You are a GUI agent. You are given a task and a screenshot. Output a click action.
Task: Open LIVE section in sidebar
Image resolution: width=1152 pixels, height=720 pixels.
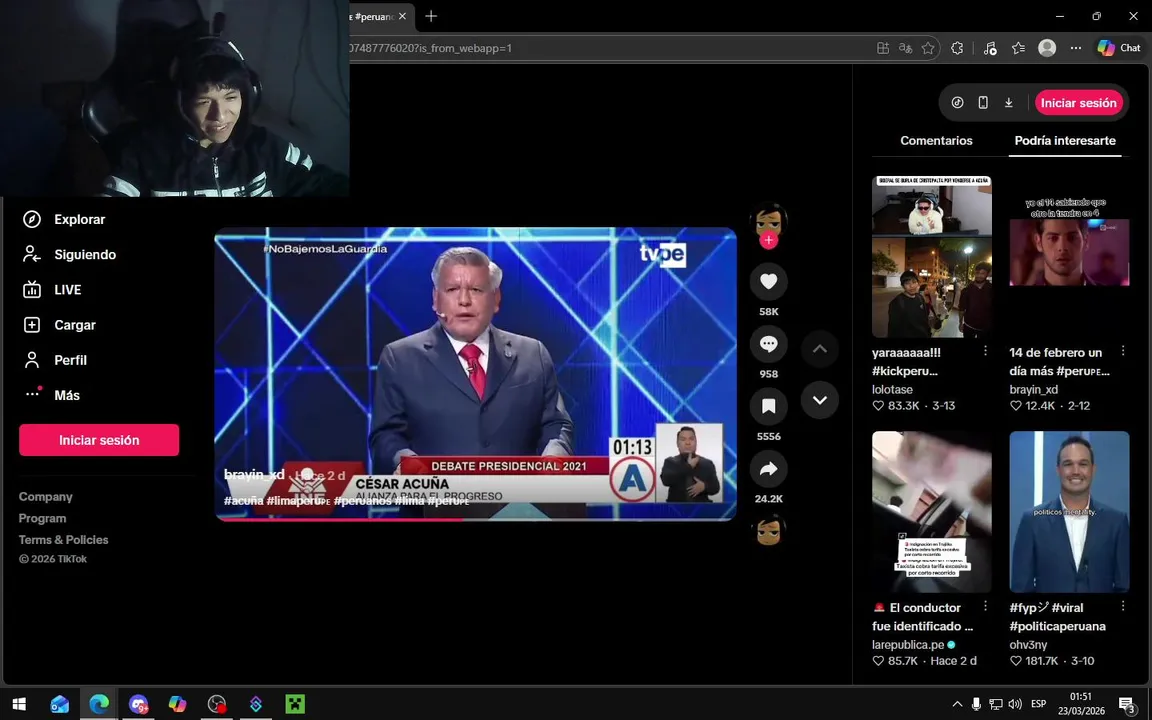(x=53, y=289)
